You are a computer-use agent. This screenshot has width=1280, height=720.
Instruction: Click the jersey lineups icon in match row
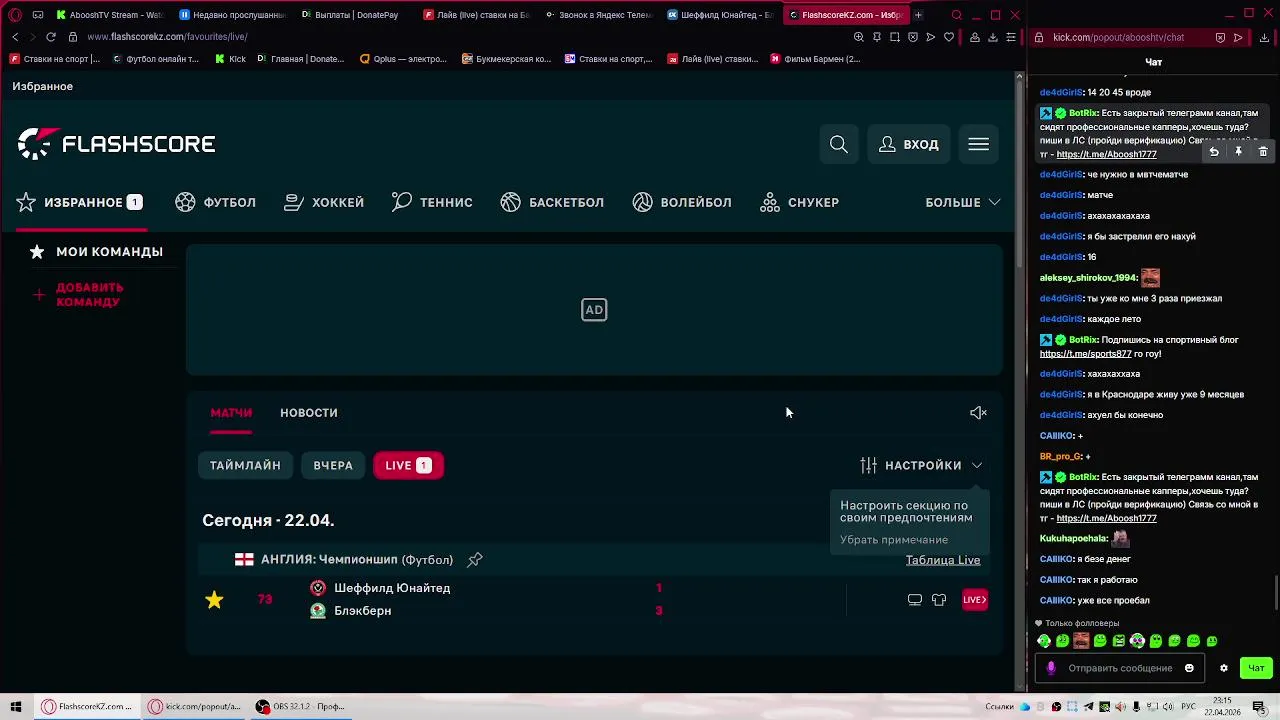point(939,600)
